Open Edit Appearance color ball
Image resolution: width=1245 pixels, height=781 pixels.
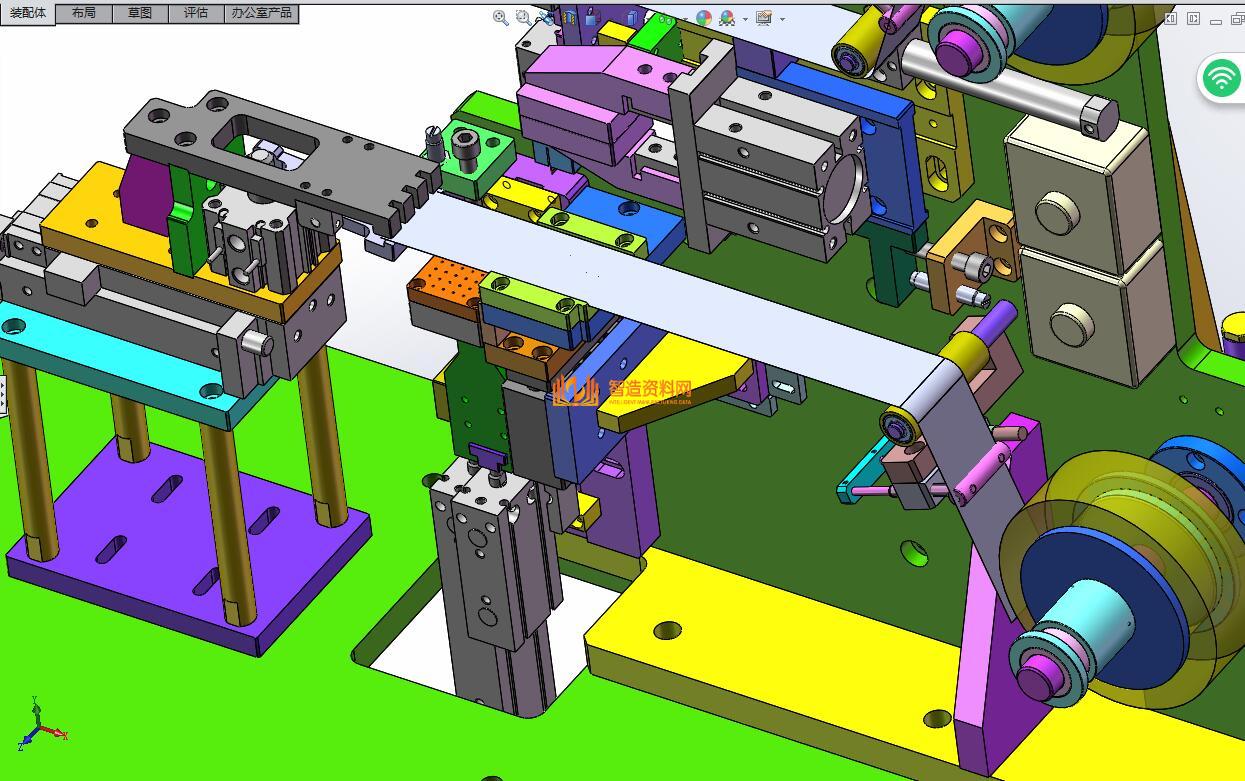click(x=704, y=18)
